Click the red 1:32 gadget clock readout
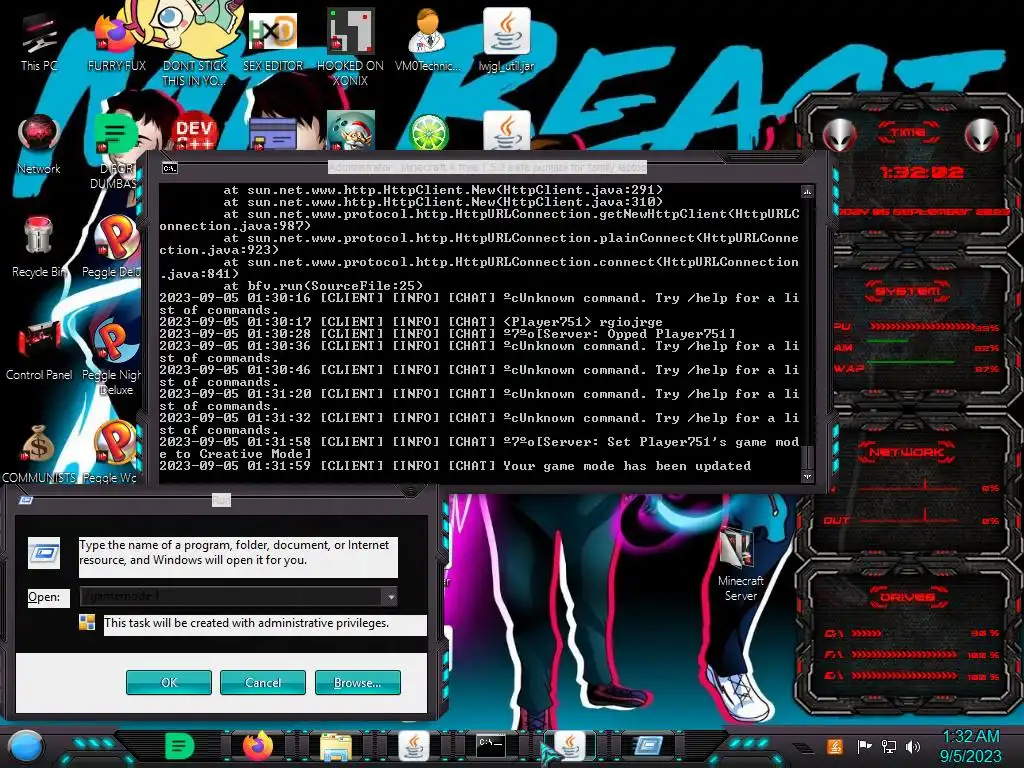Image resolution: width=1024 pixels, height=768 pixels. click(x=921, y=172)
